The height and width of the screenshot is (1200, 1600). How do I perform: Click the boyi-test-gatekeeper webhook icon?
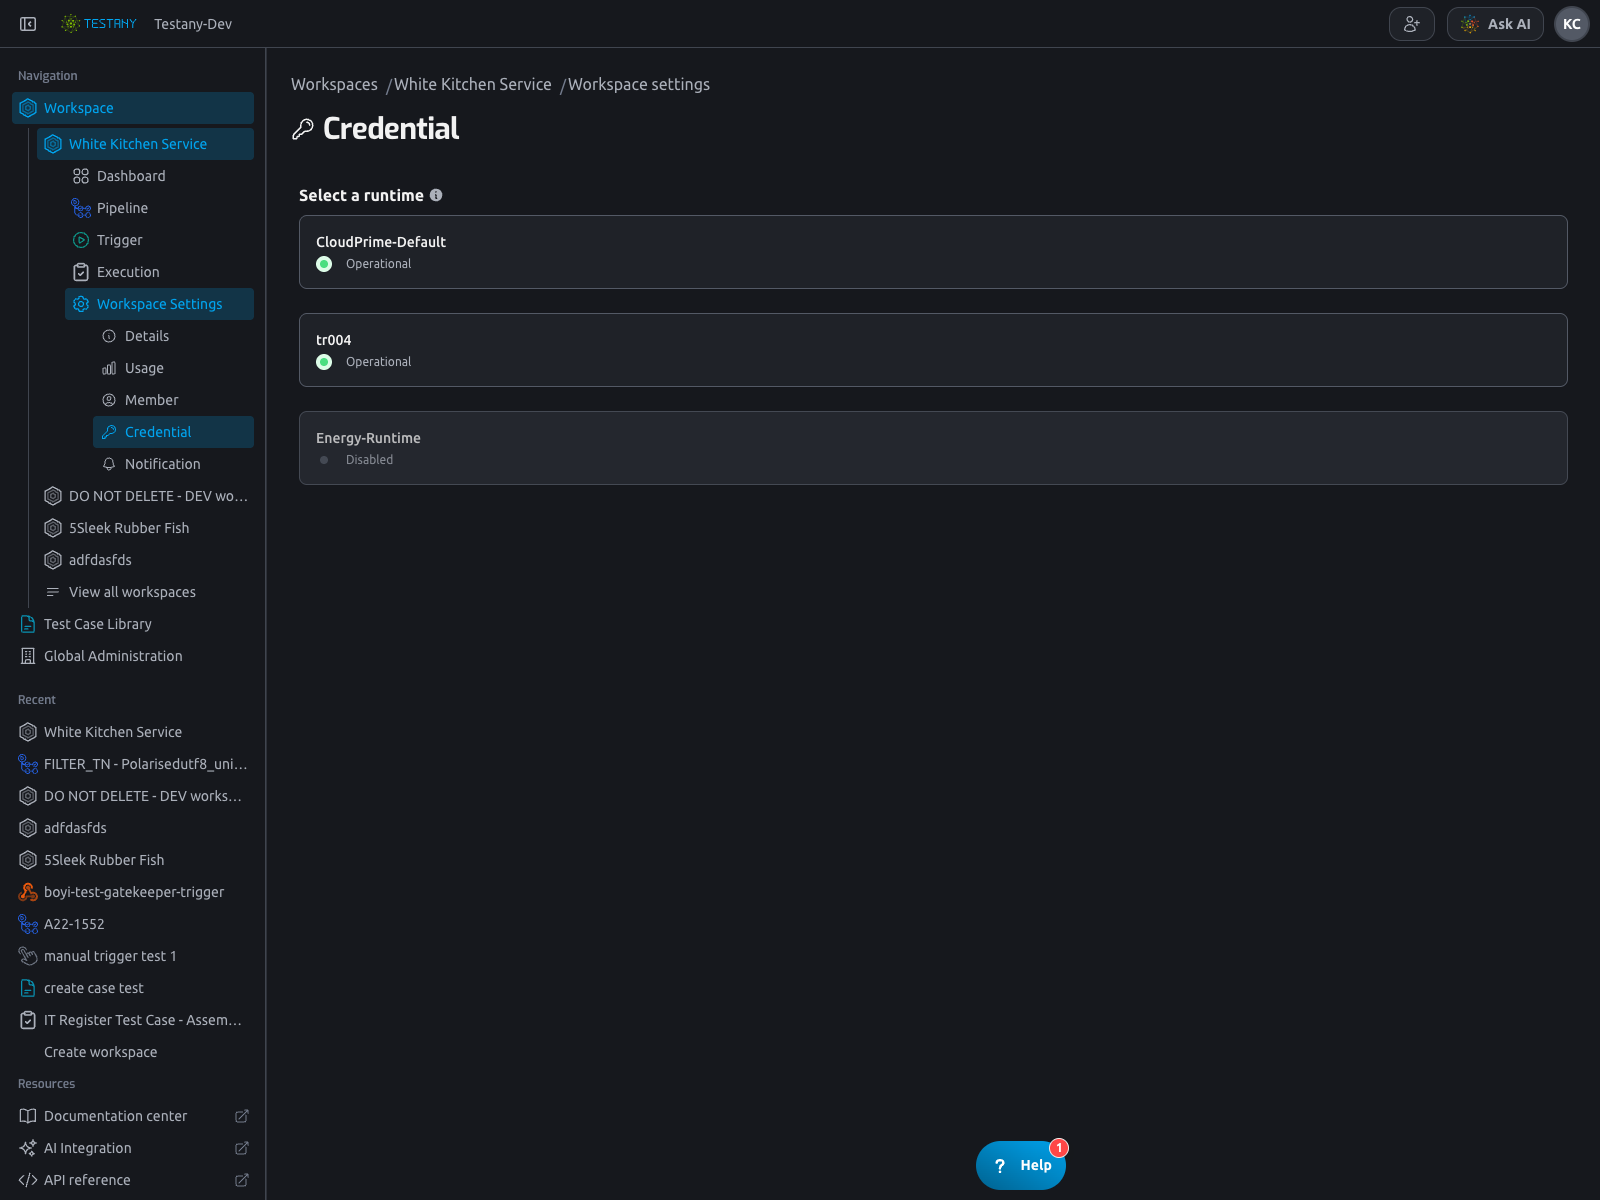(x=28, y=892)
